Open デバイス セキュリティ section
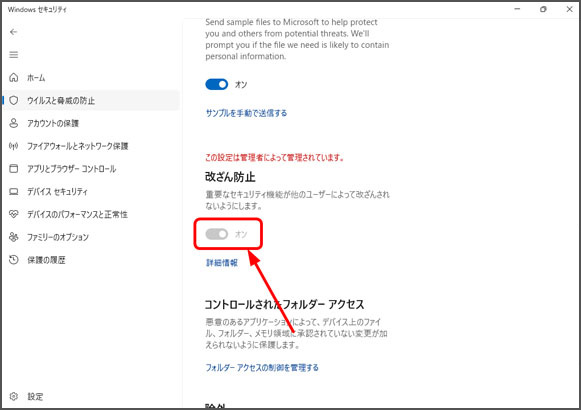This screenshot has width=581, height=410. click(x=91, y=191)
